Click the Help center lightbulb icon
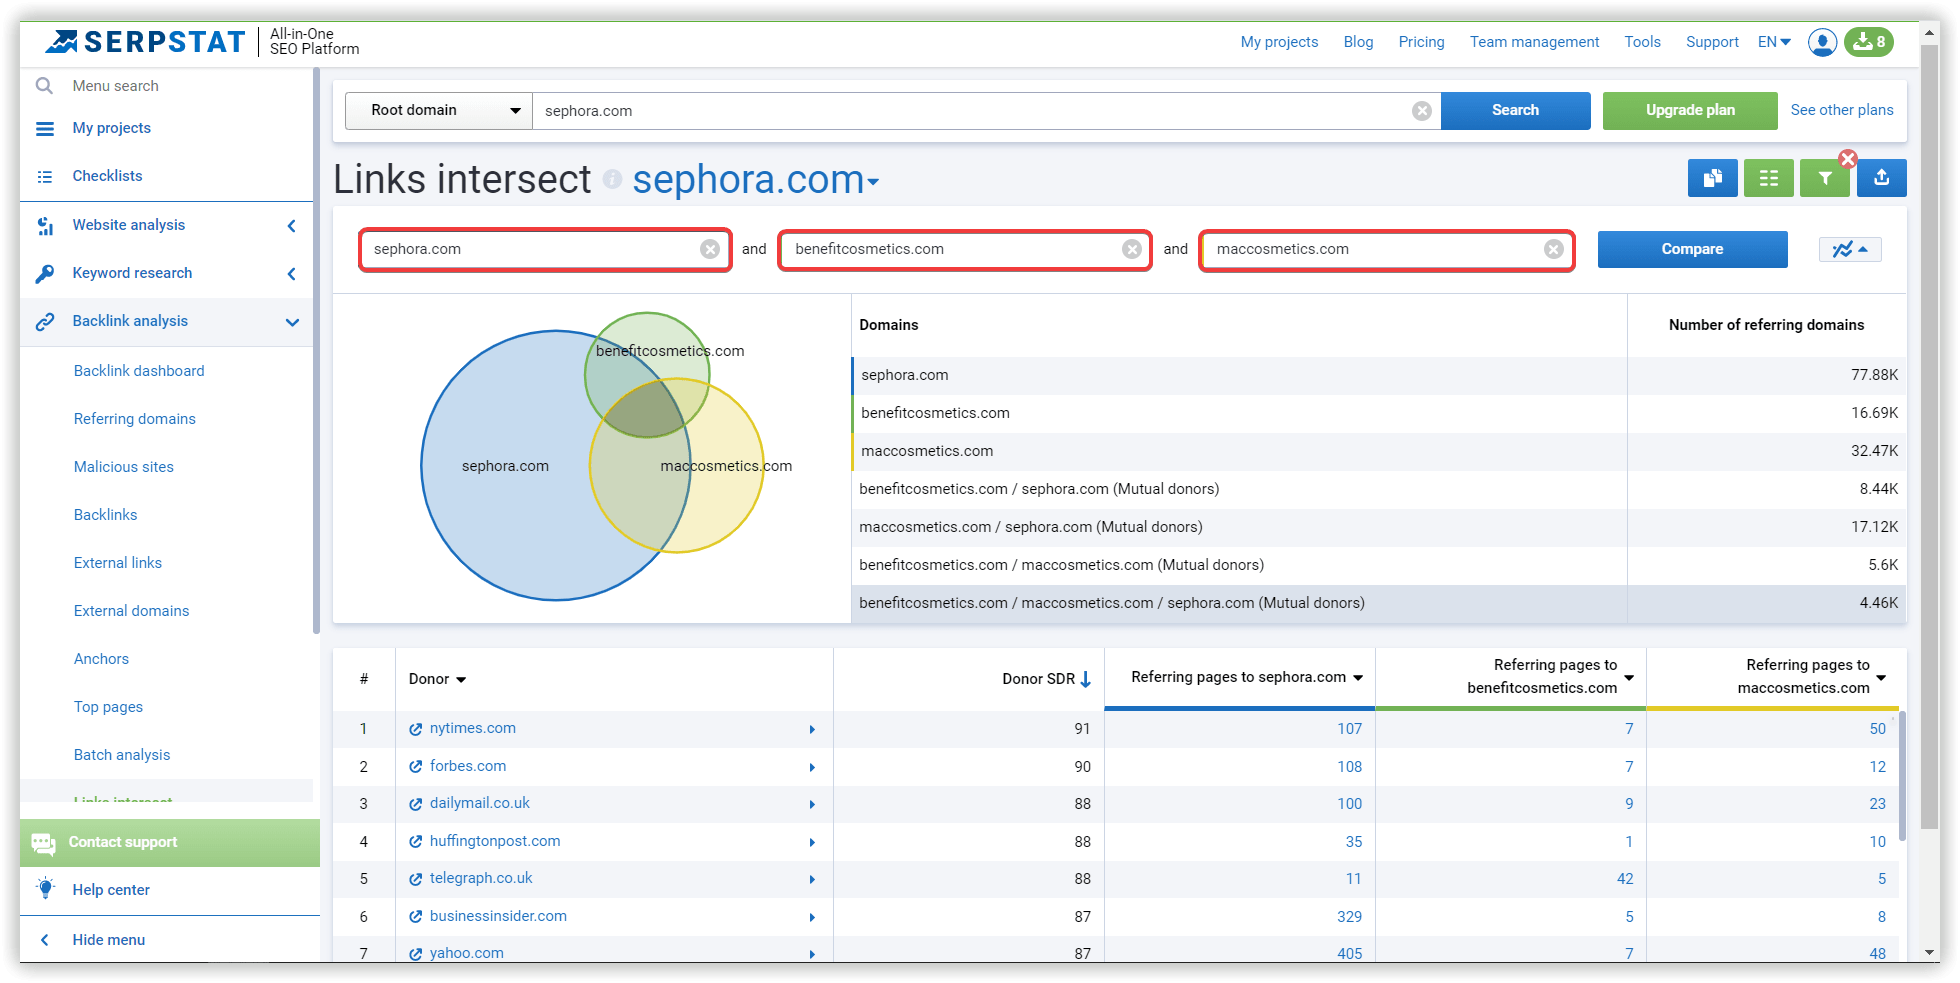The width and height of the screenshot is (1960, 983). tap(45, 889)
